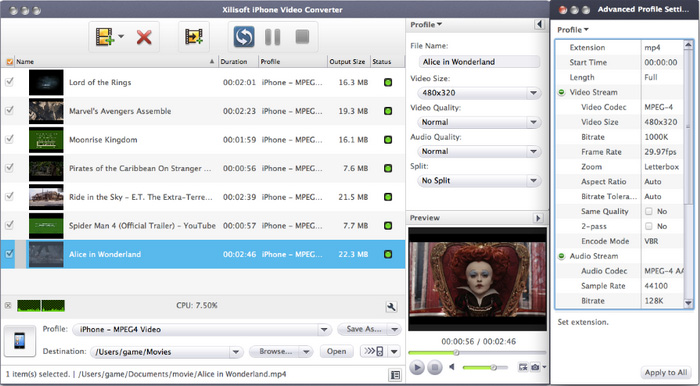Uncheck the Pirates of the Caribbean checkbox
The height and width of the screenshot is (386, 700).
pos(9,168)
